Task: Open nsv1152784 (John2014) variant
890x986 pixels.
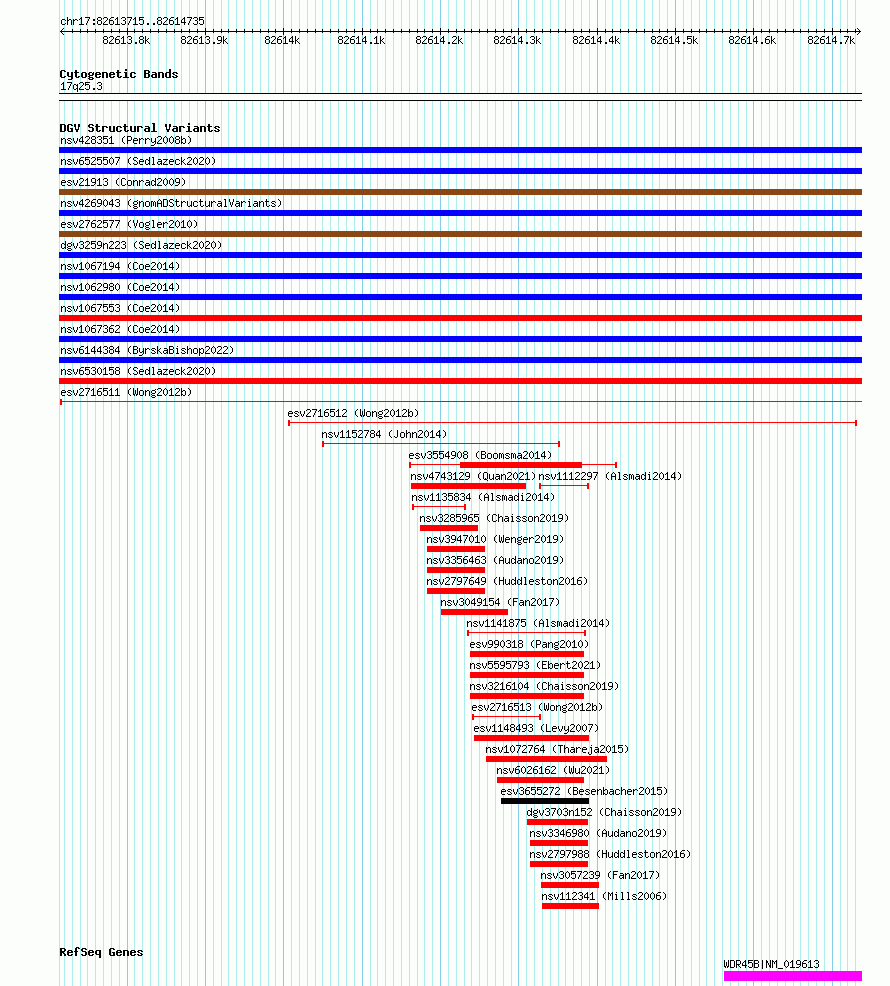Action: coord(384,435)
